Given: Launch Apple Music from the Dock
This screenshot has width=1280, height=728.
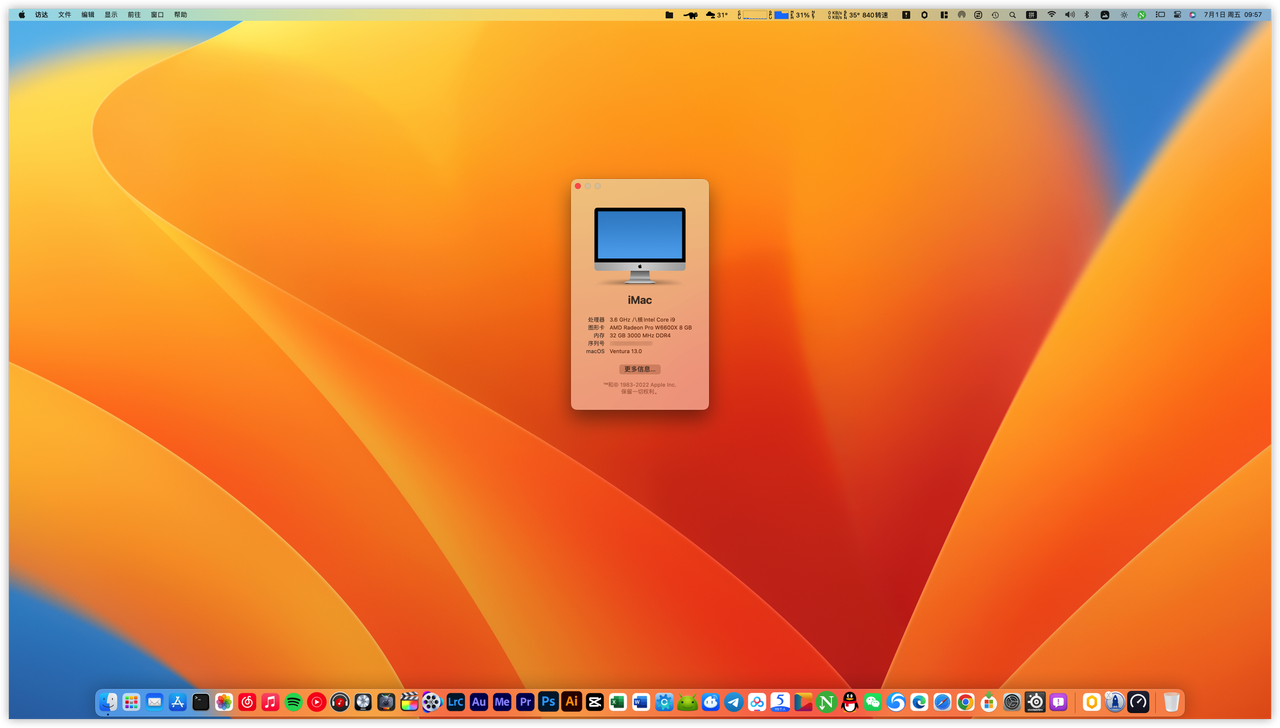Looking at the screenshot, I should point(270,702).
